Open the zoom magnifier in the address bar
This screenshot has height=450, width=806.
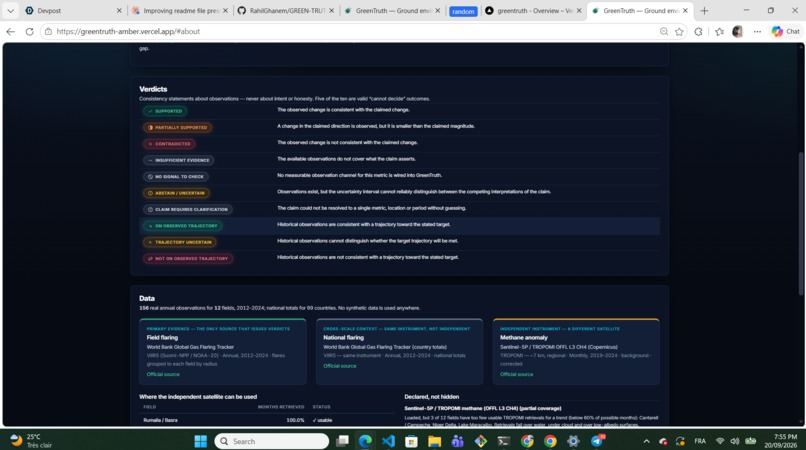click(664, 31)
